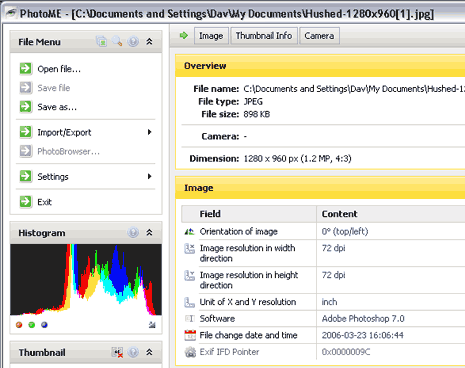Click the PhotoME app icon in title bar
The width and height of the screenshot is (465, 368).
point(11,13)
